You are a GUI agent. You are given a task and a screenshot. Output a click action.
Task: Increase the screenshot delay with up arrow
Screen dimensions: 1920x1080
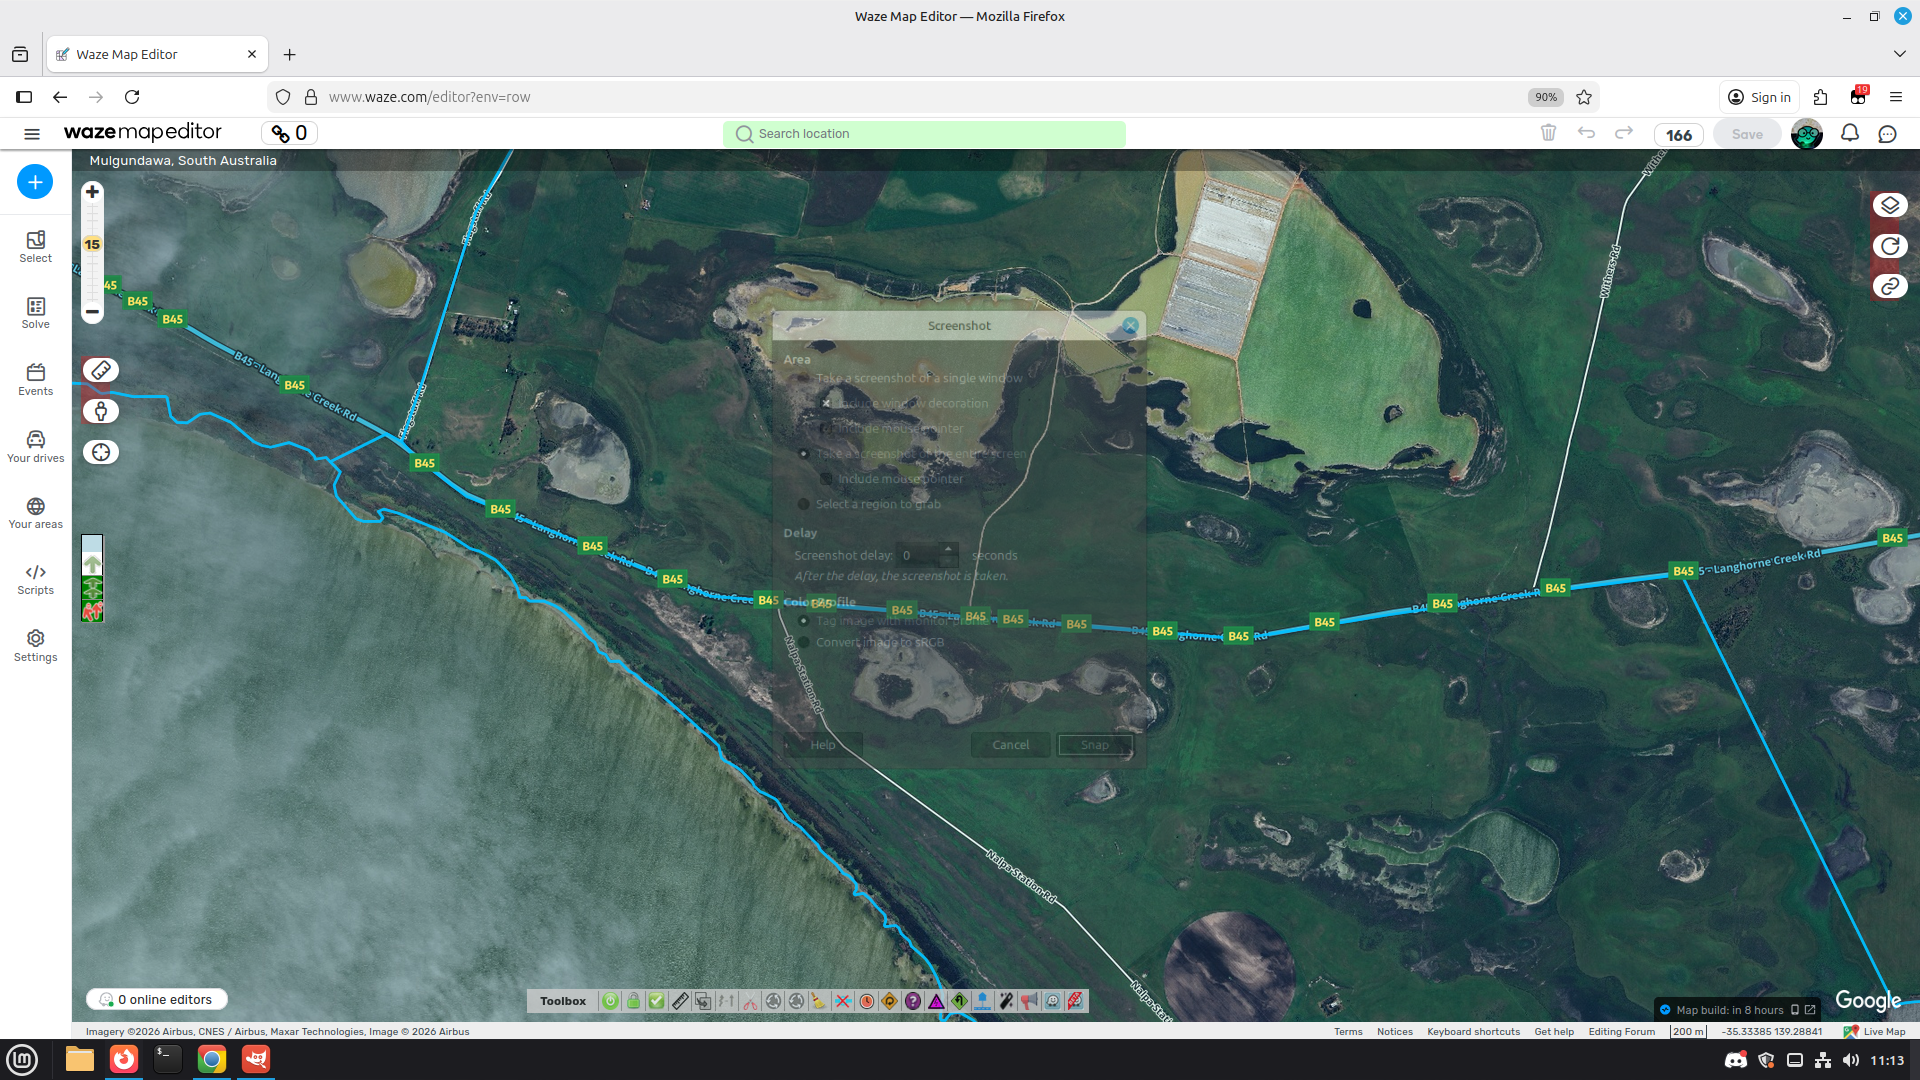[948, 549]
